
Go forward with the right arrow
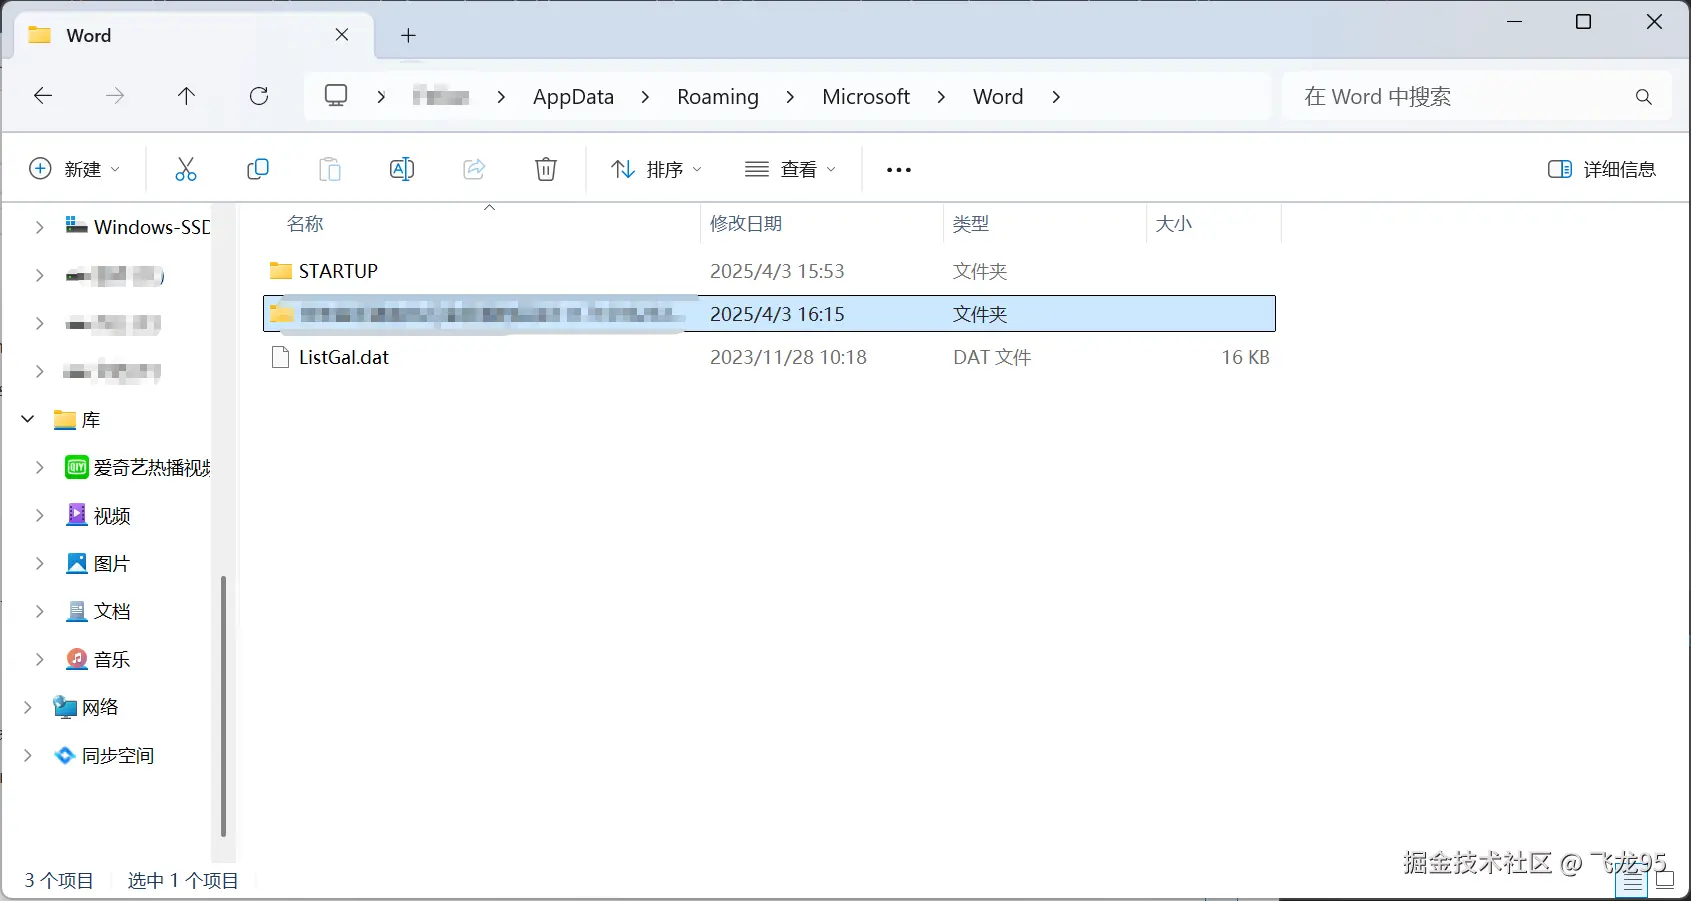[115, 96]
